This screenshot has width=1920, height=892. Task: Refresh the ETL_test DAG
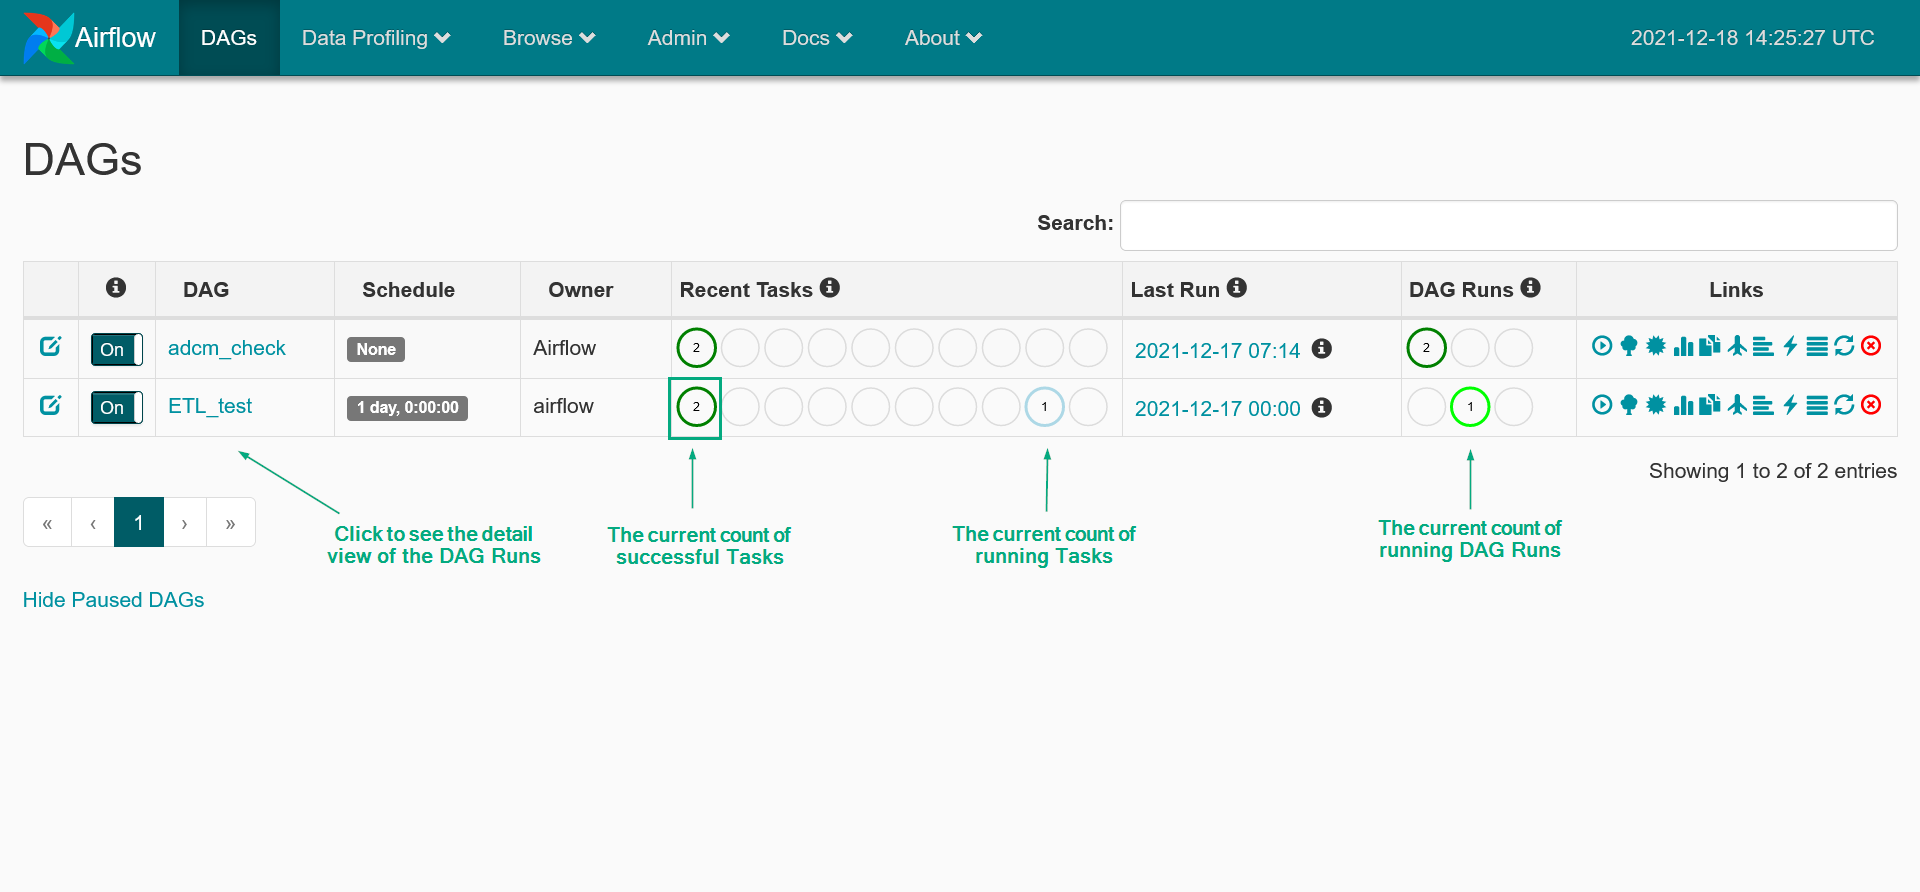[x=1844, y=405]
